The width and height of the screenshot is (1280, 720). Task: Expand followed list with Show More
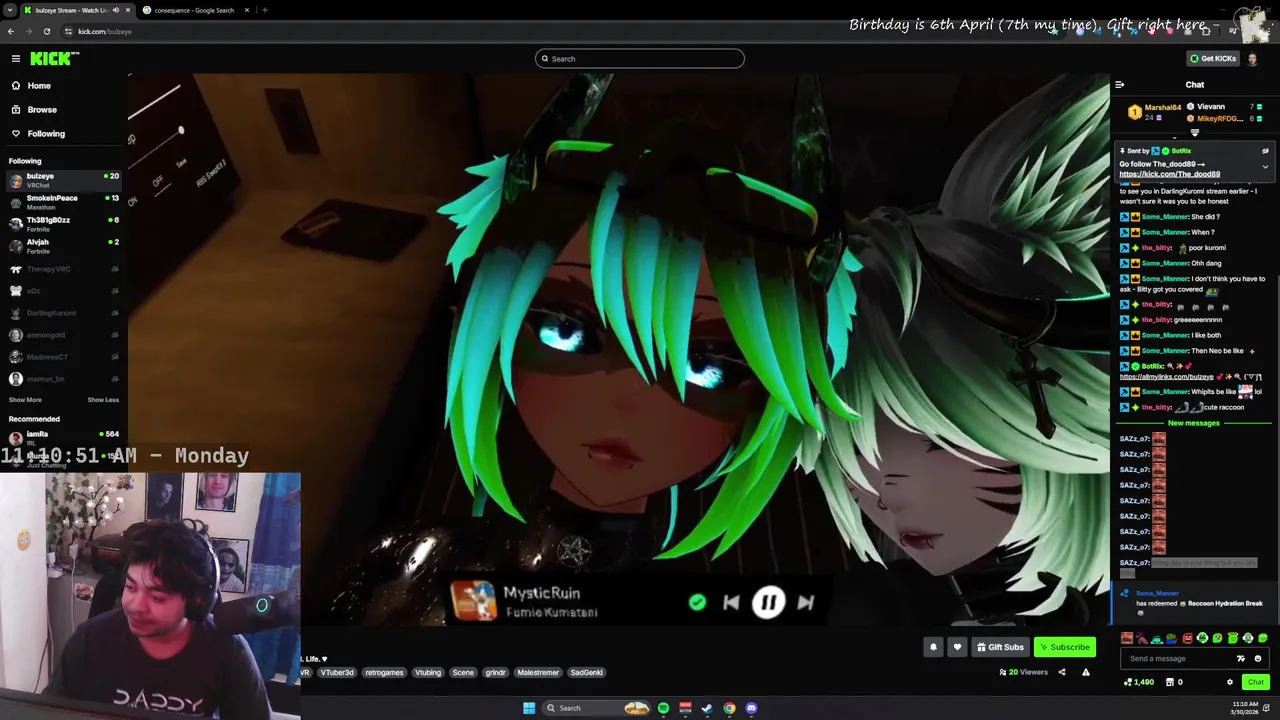point(25,400)
